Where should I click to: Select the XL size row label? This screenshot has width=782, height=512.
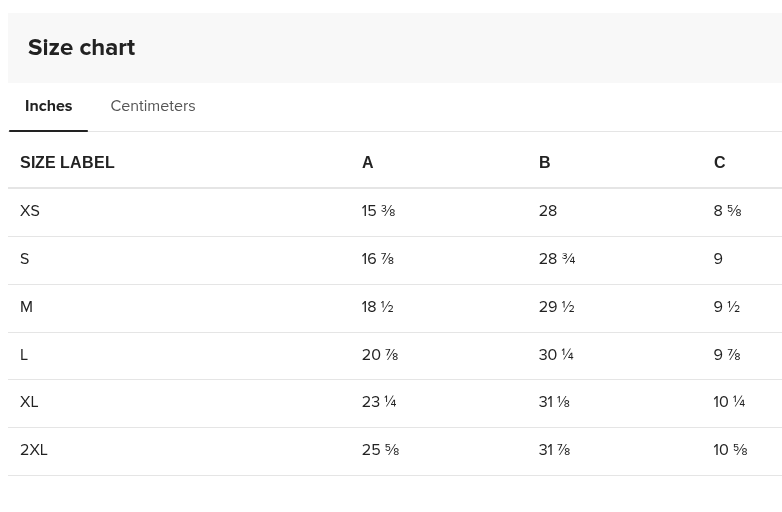click(x=29, y=402)
